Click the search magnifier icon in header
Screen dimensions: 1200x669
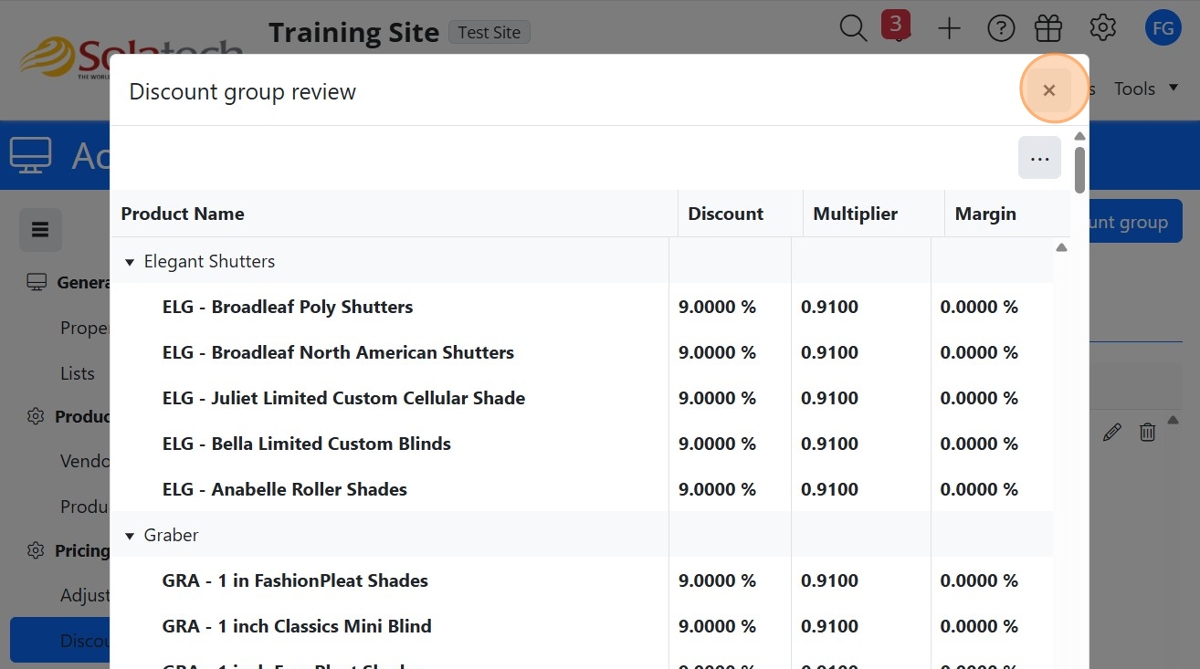(x=853, y=28)
